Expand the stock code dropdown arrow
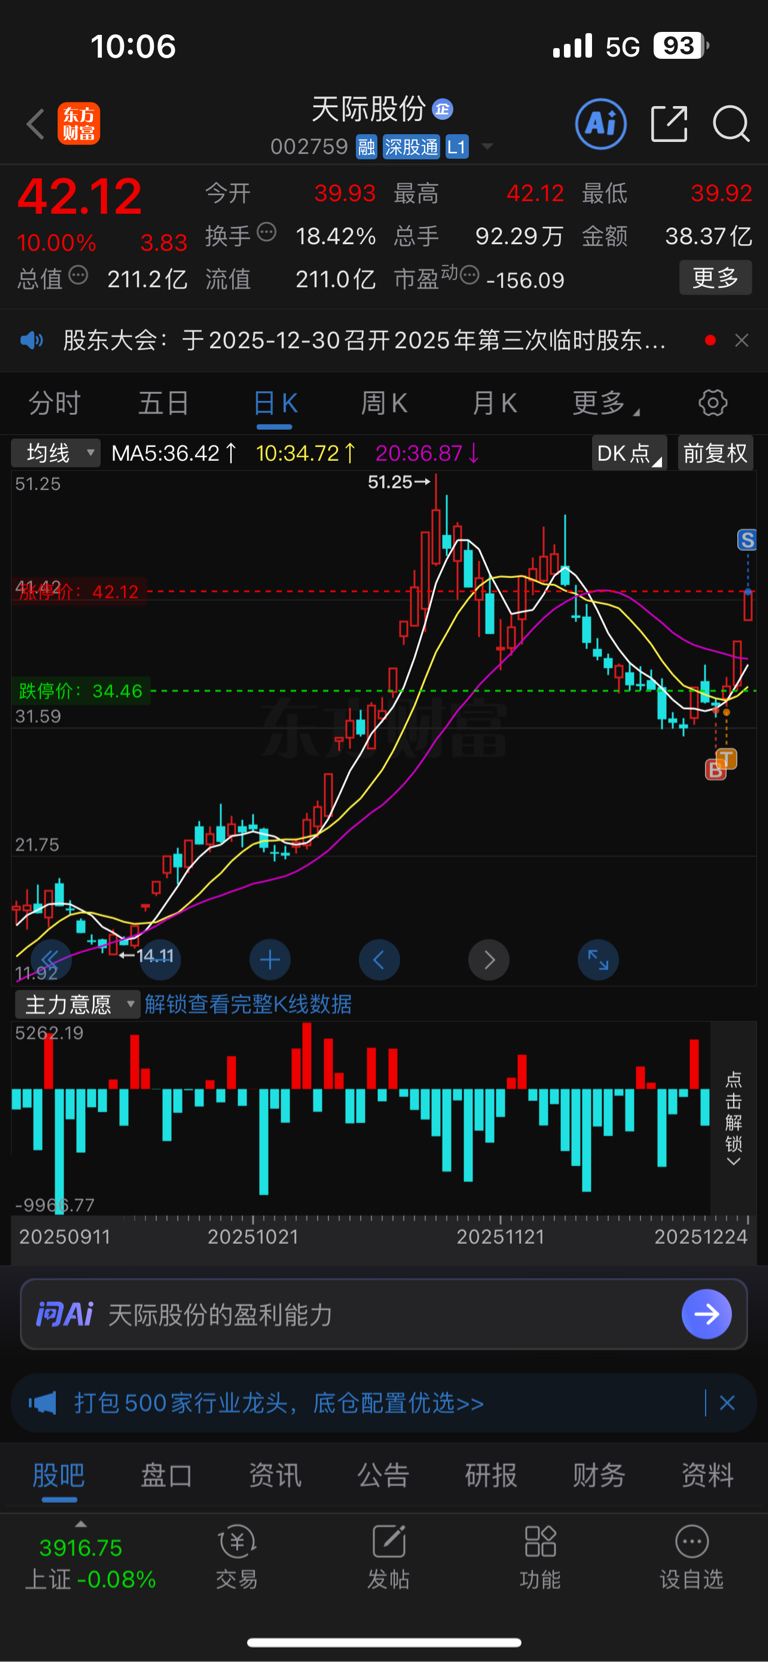The image size is (768, 1662). coord(488,147)
